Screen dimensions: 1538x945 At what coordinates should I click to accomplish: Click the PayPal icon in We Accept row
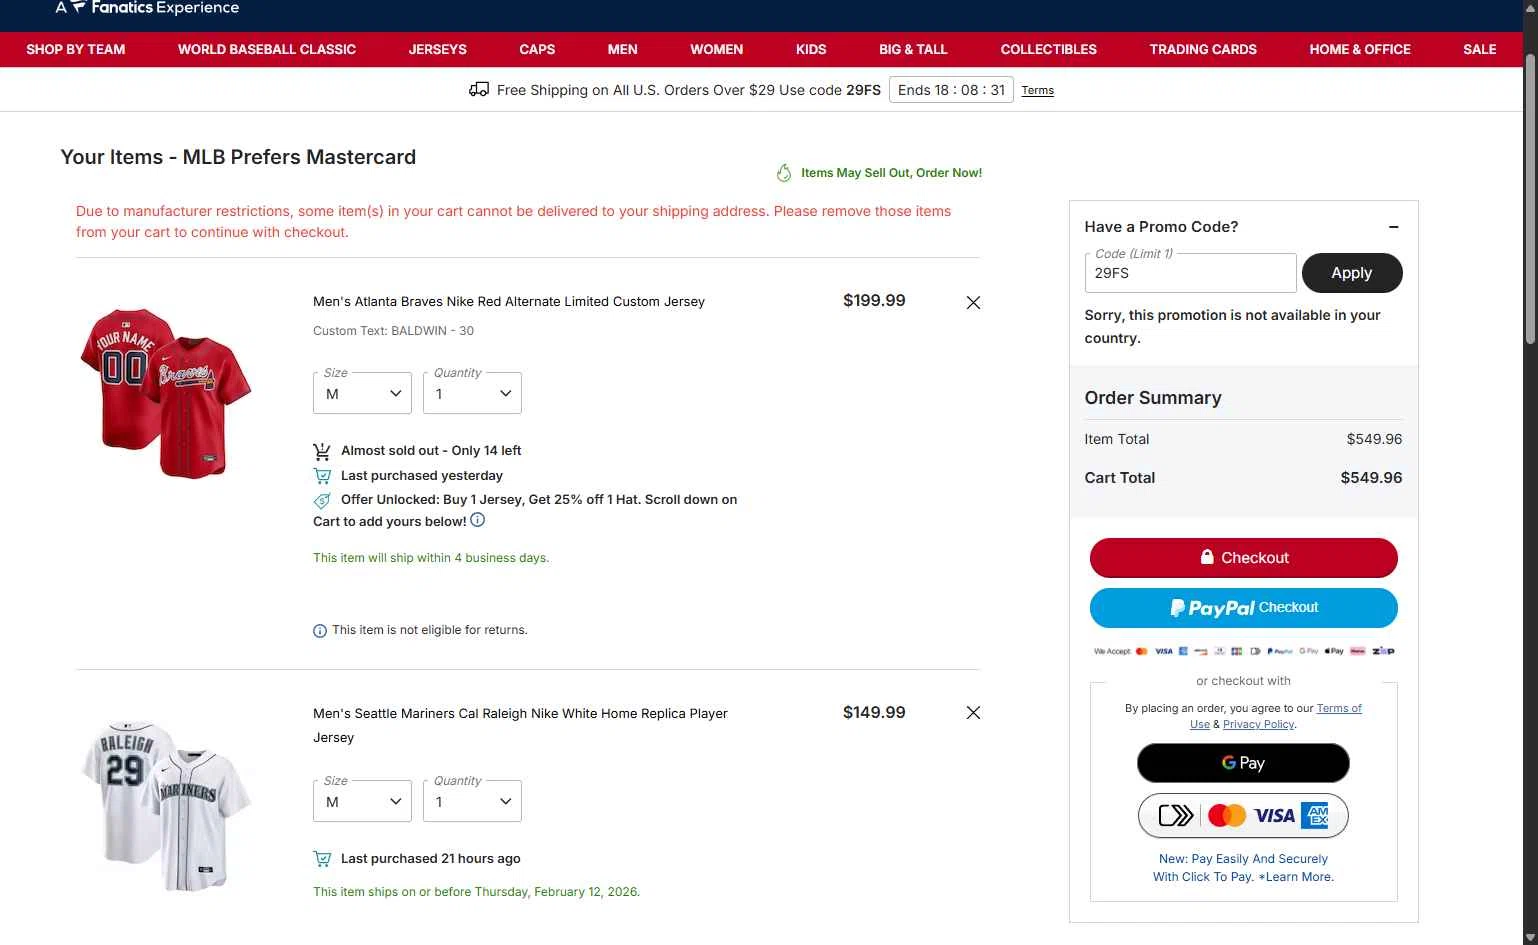(1280, 651)
